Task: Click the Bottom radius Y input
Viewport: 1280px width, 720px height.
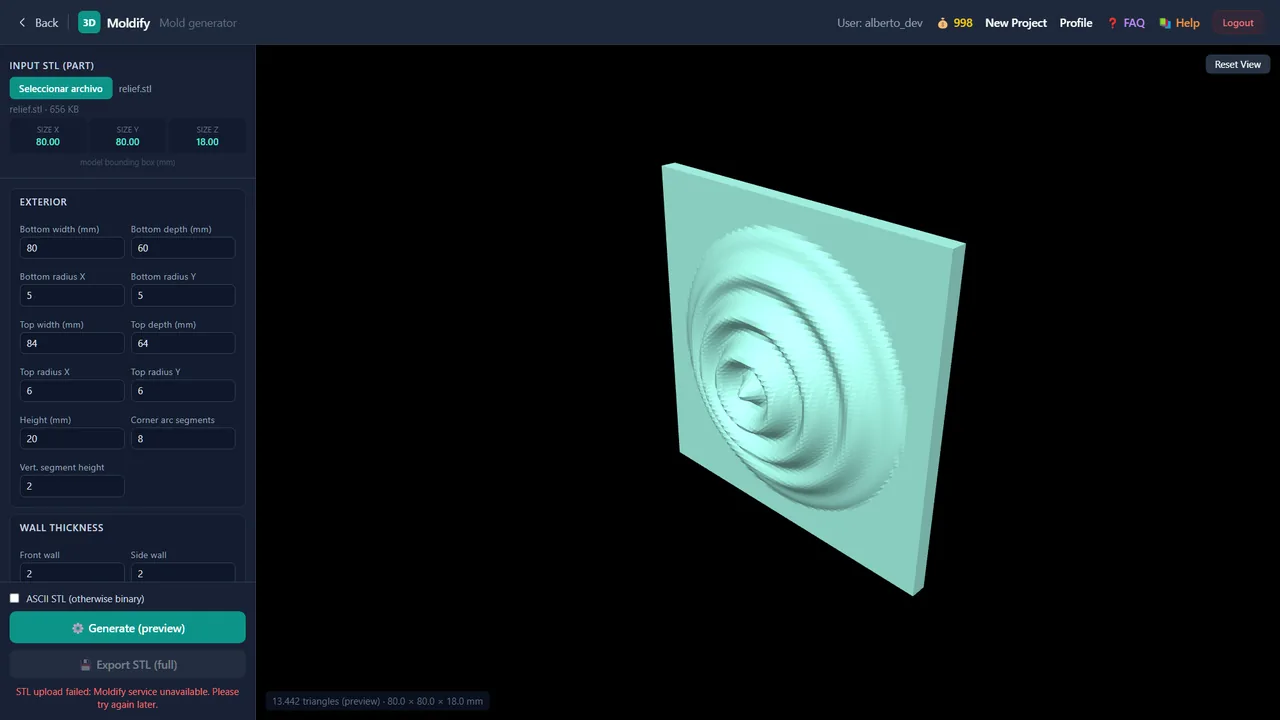Action: click(183, 295)
